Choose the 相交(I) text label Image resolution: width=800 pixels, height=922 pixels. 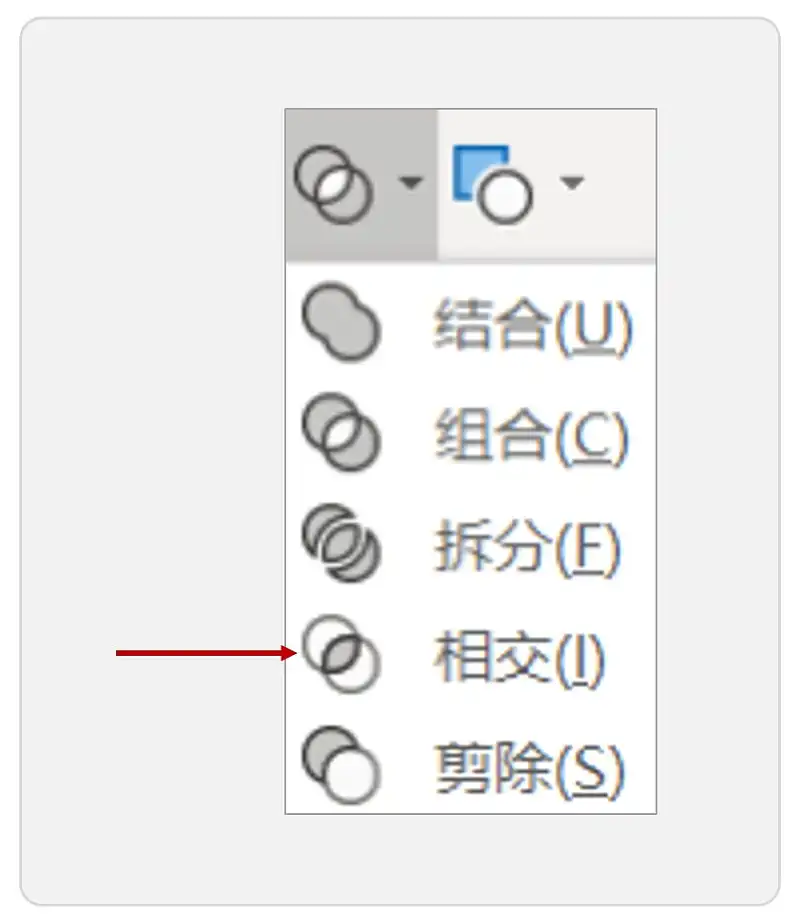click(x=519, y=657)
